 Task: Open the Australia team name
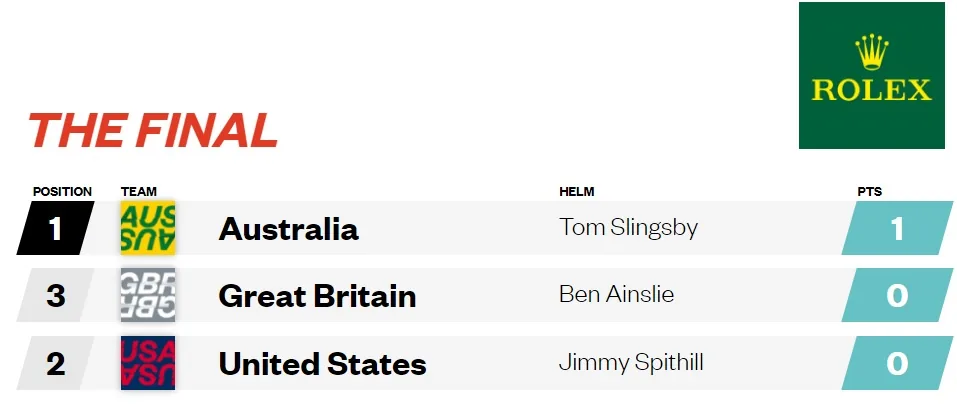[289, 229]
